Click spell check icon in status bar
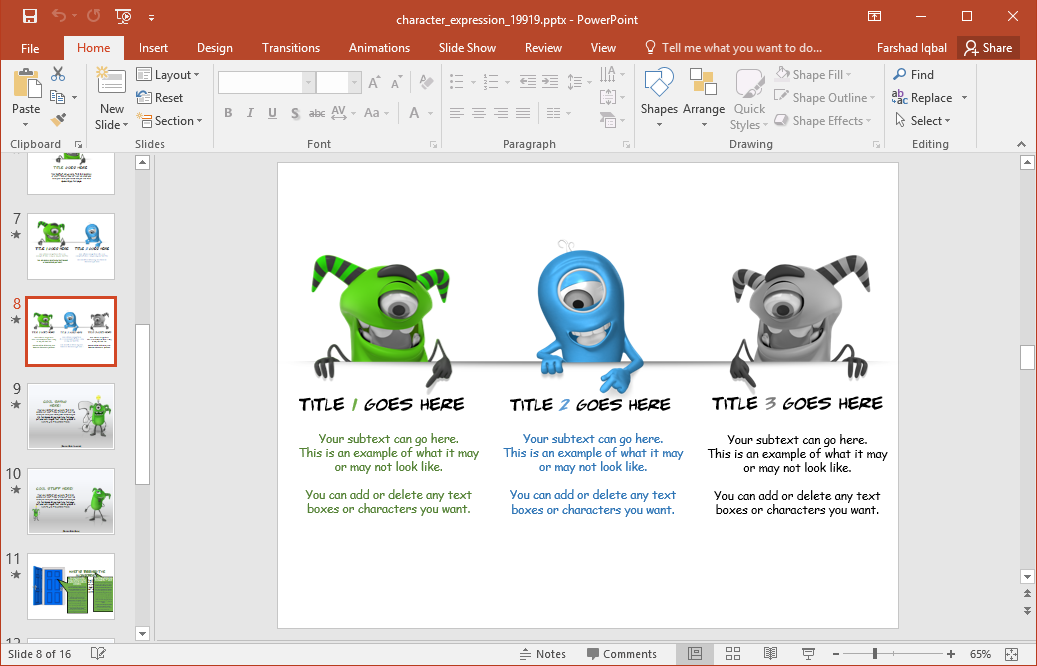The width and height of the screenshot is (1037, 666). click(98, 653)
